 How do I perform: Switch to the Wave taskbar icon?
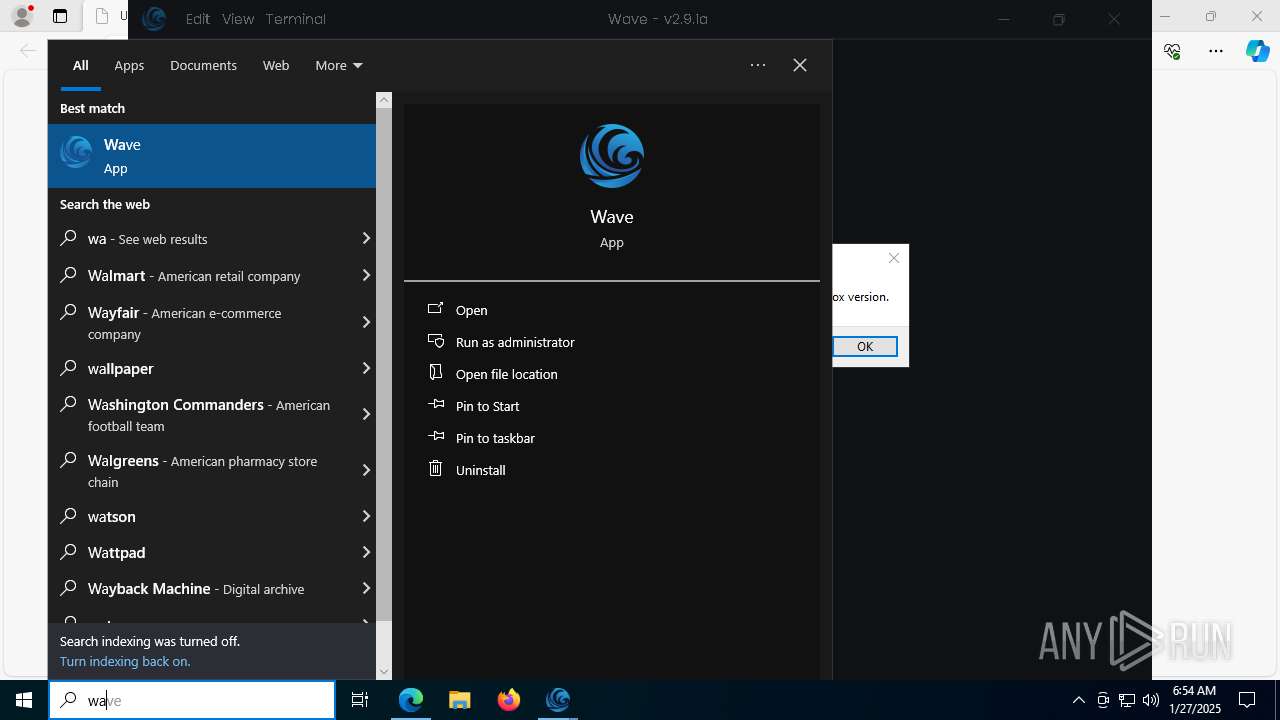[558, 700]
